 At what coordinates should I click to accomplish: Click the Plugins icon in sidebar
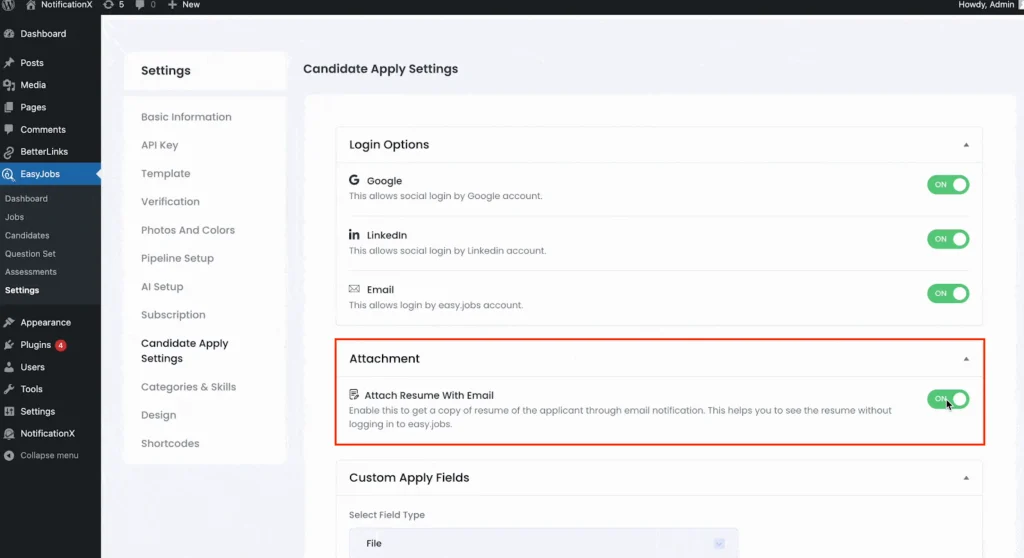(x=9, y=344)
